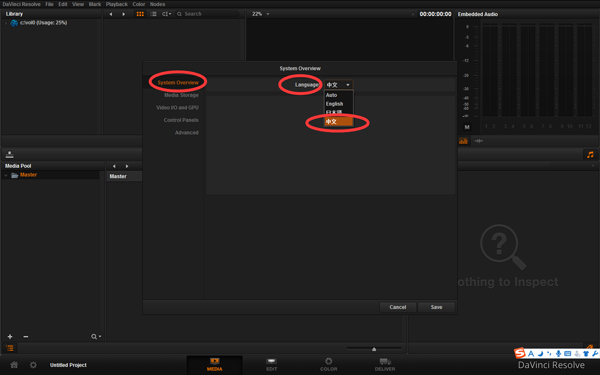
Task: Select System Overview in preferences sidebar
Action: tap(178, 83)
